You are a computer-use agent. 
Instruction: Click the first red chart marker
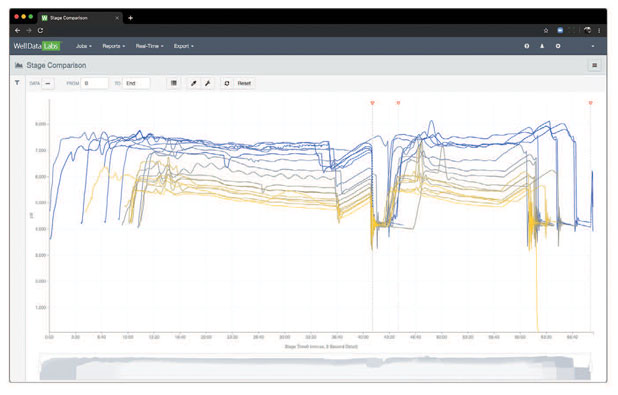[372, 103]
